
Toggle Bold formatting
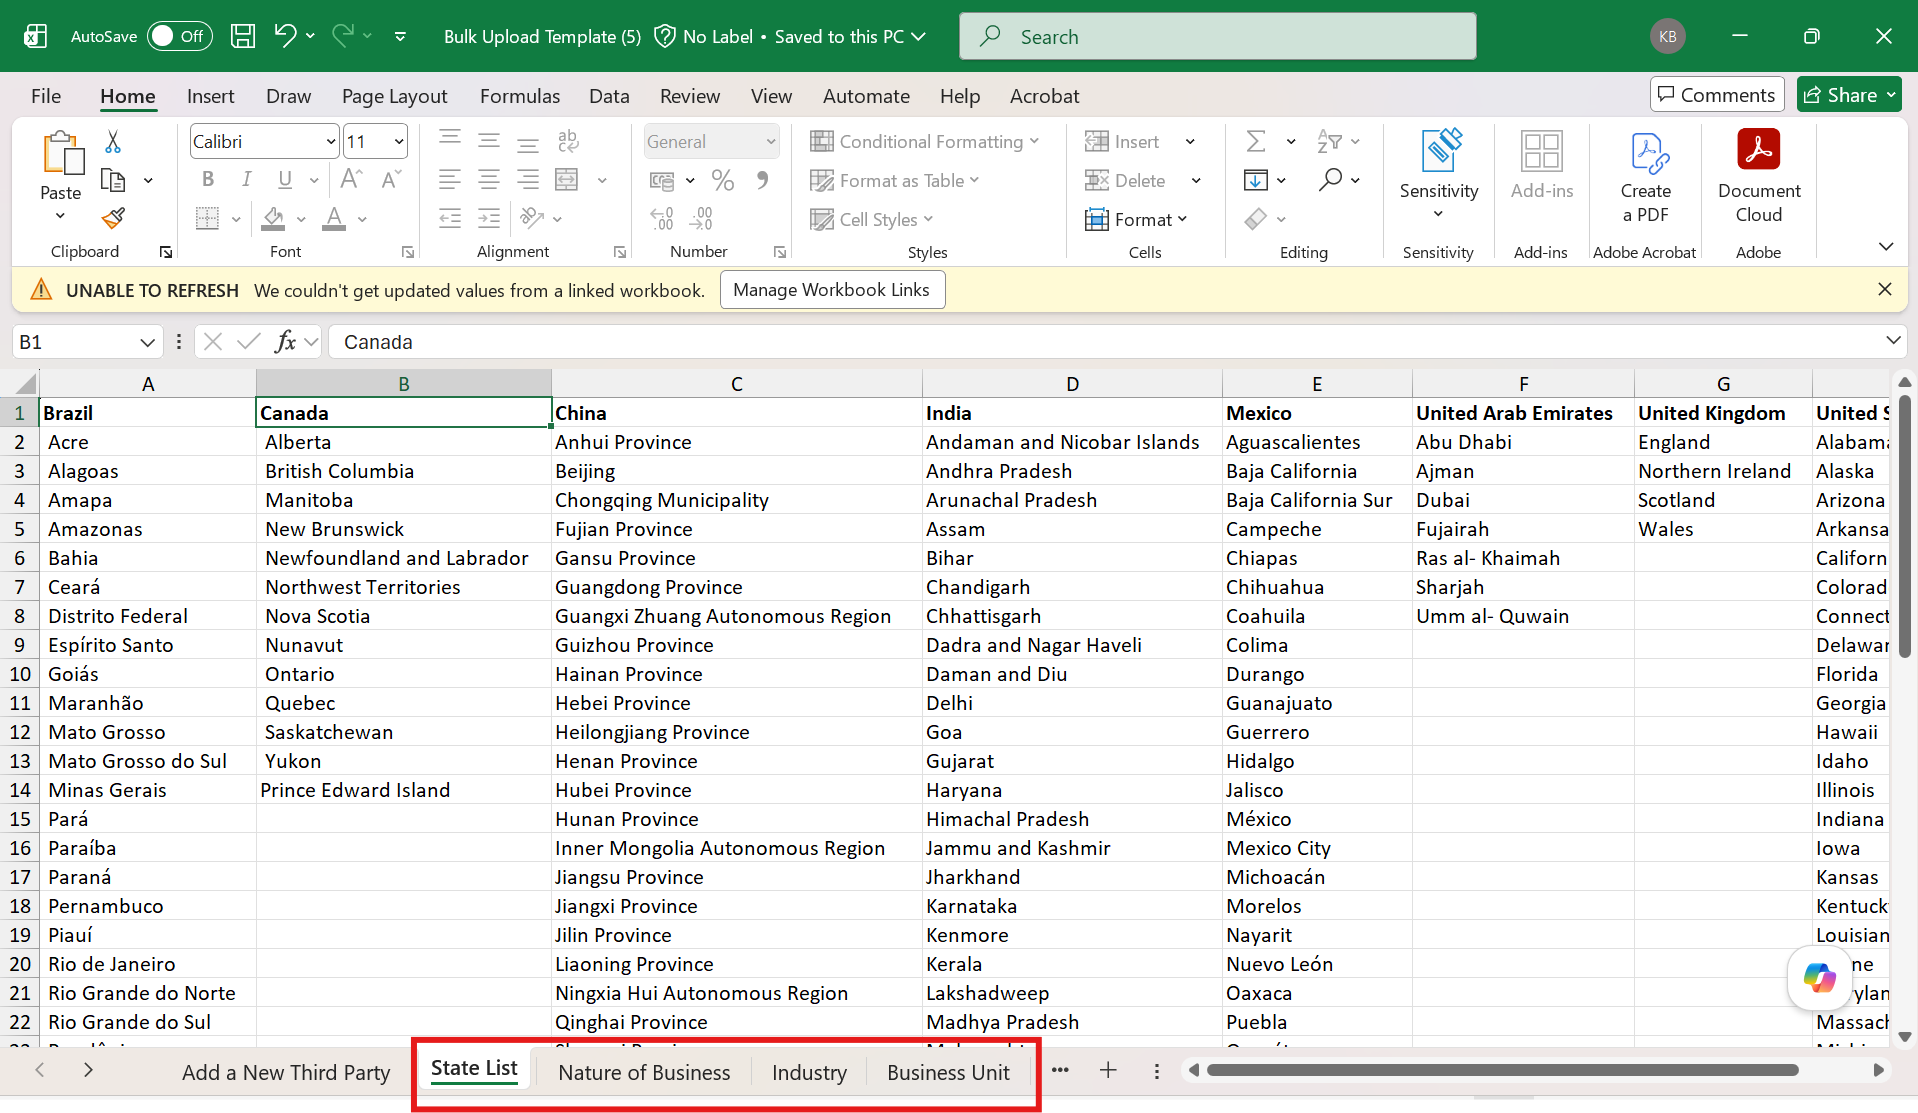(x=208, y=180)
